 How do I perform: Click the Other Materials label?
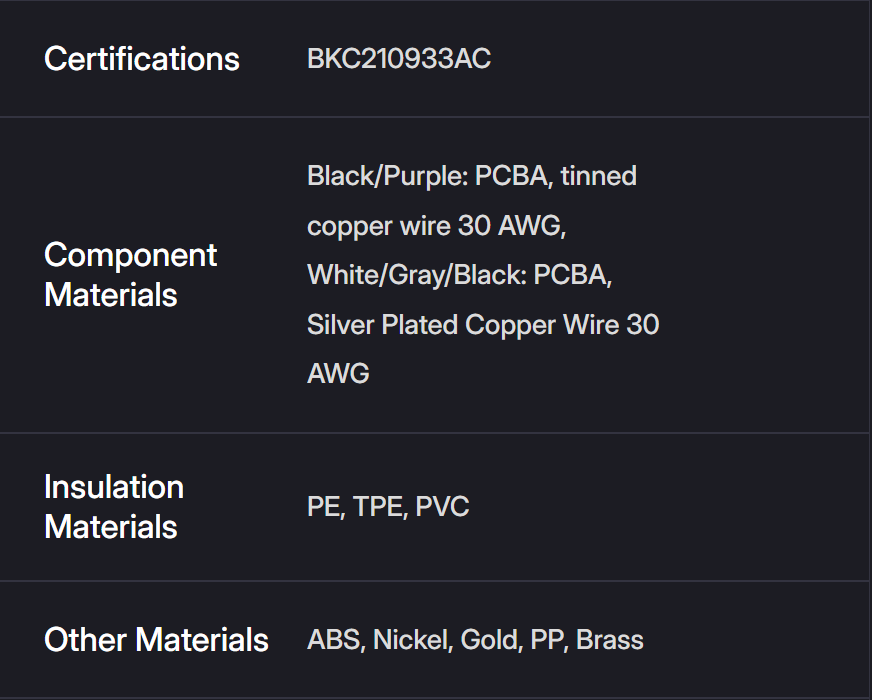[156, 640]
